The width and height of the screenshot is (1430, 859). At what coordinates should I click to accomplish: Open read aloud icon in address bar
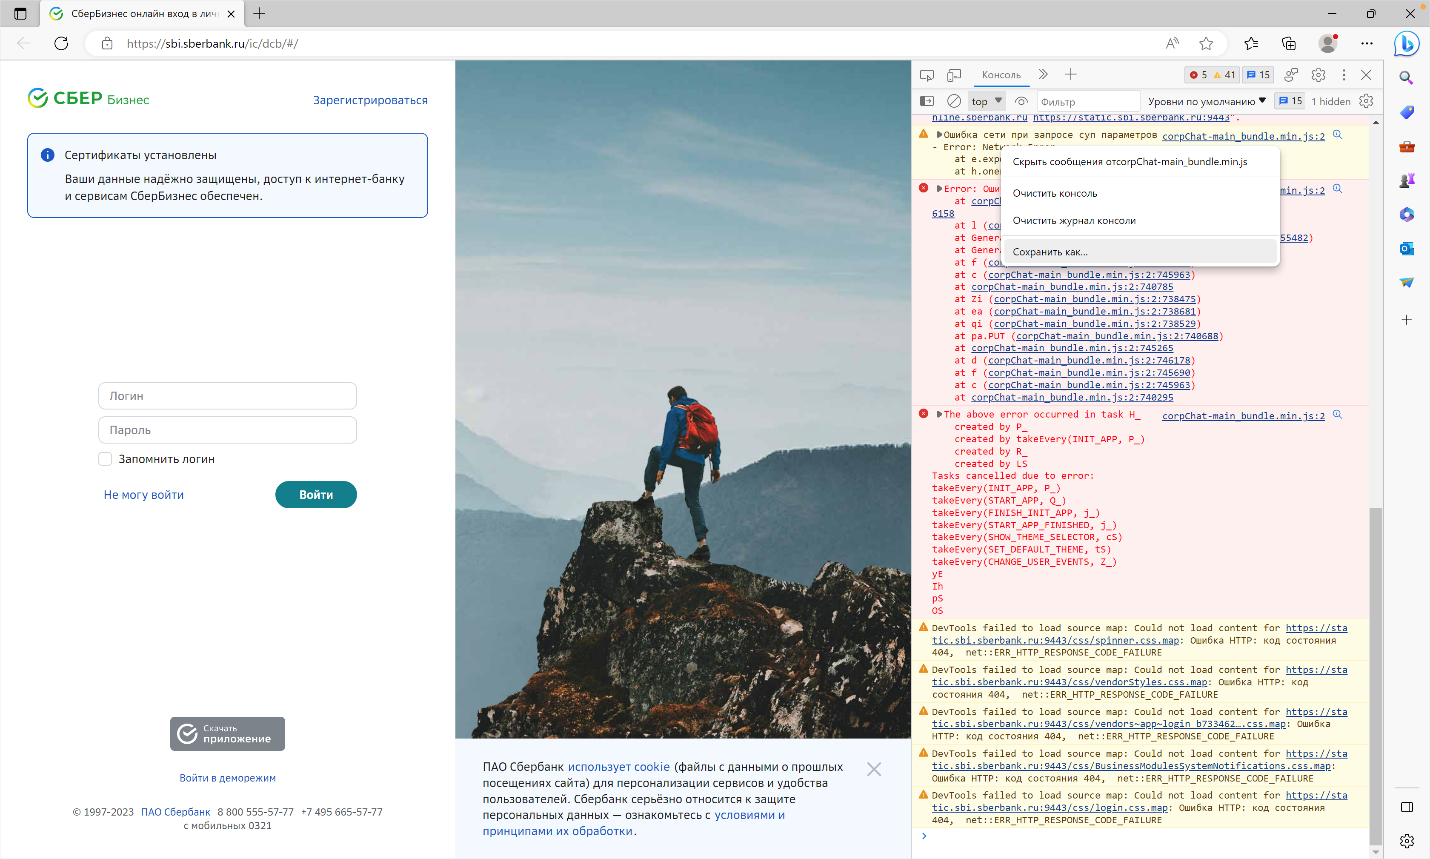tap(1173, 43)
